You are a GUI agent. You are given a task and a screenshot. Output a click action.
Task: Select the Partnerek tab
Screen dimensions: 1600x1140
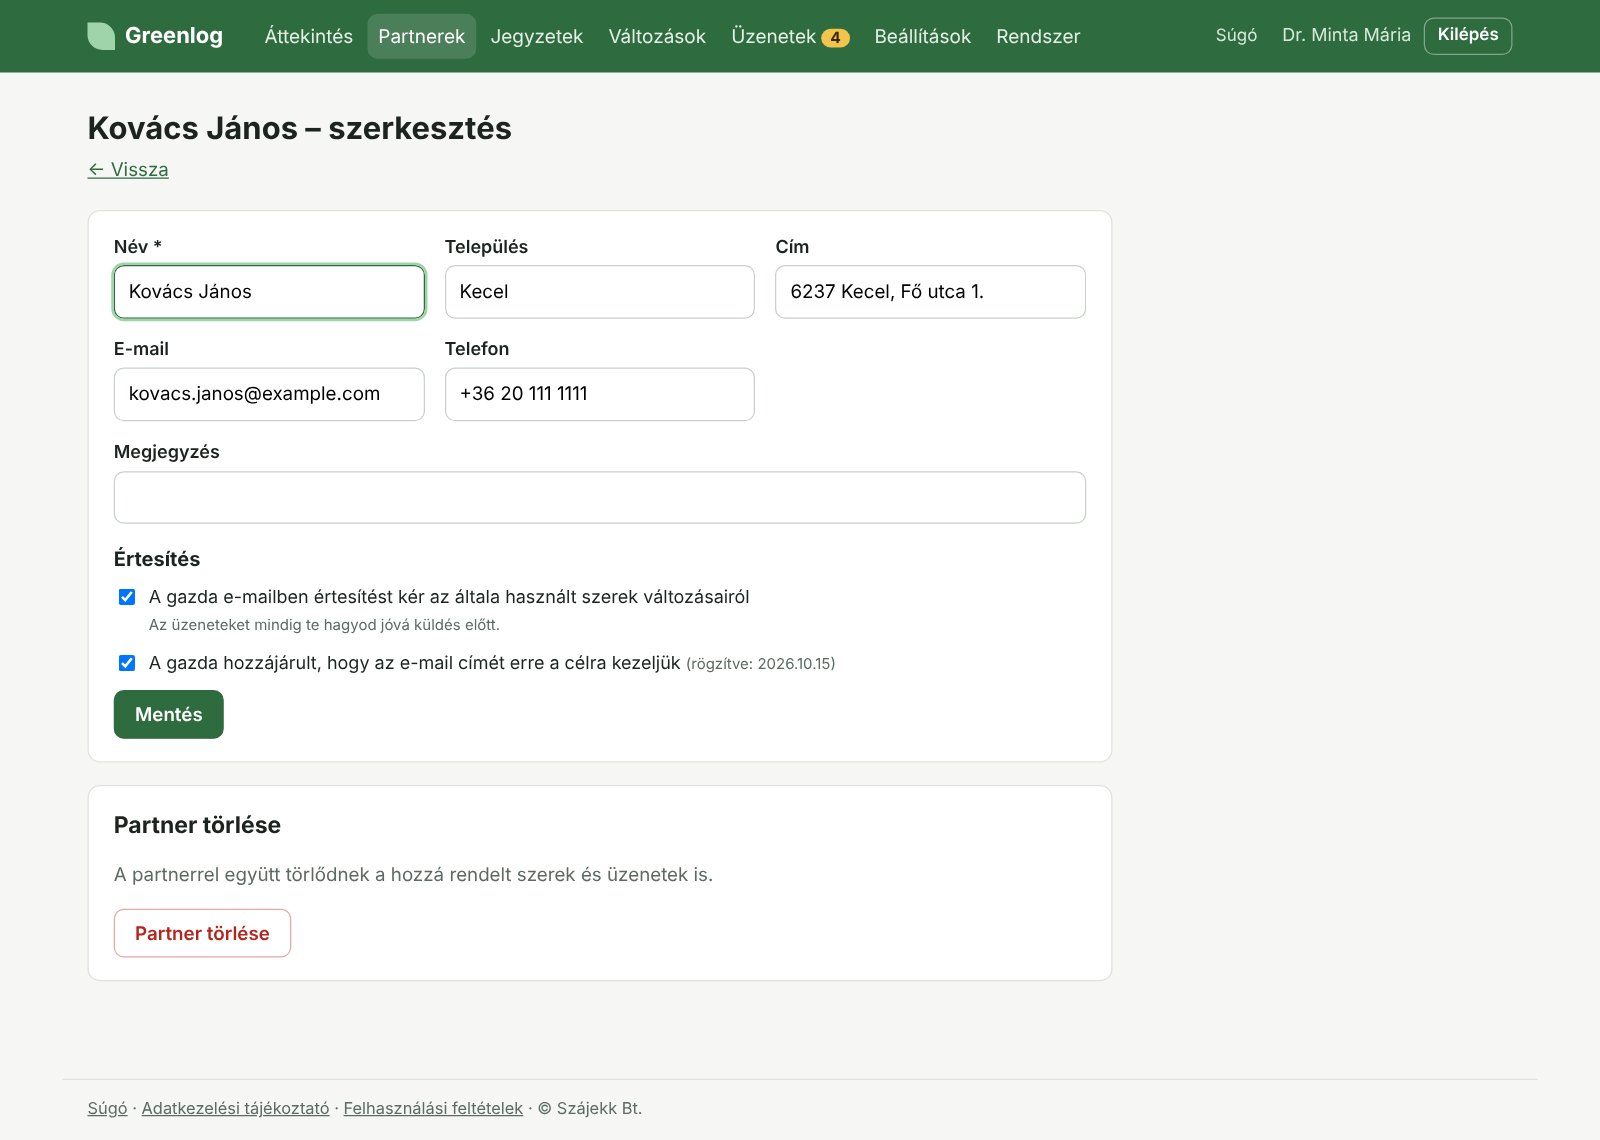point(421,36)
